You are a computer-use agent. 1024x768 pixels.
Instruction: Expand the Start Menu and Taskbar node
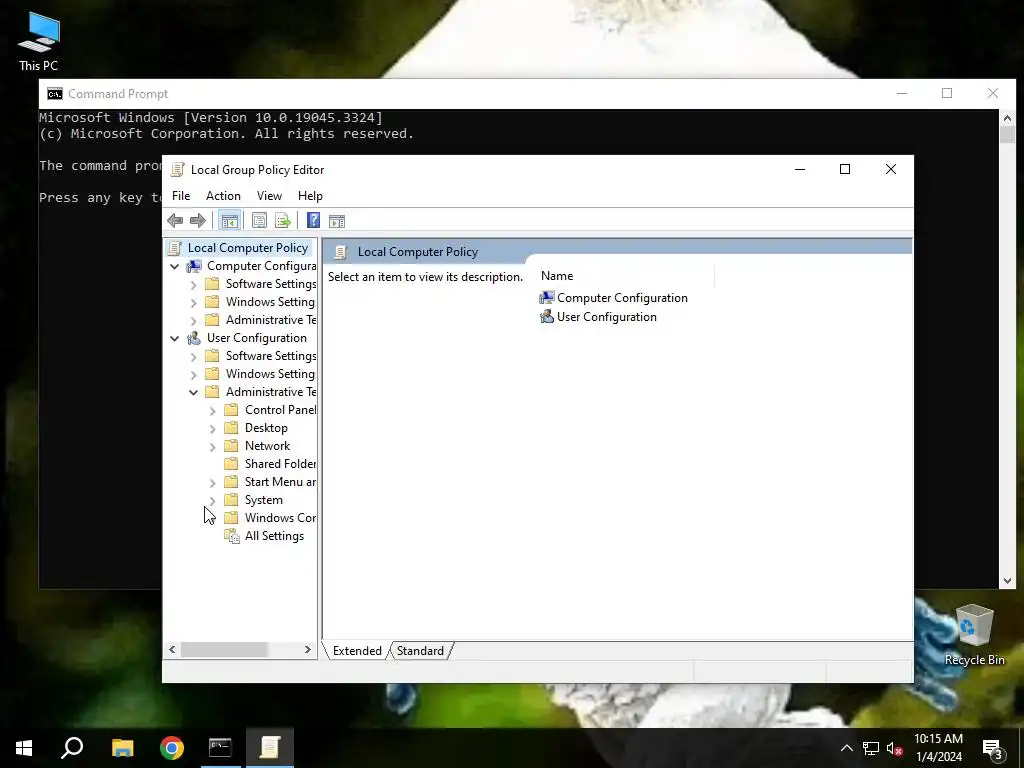(x=212, y=483)
